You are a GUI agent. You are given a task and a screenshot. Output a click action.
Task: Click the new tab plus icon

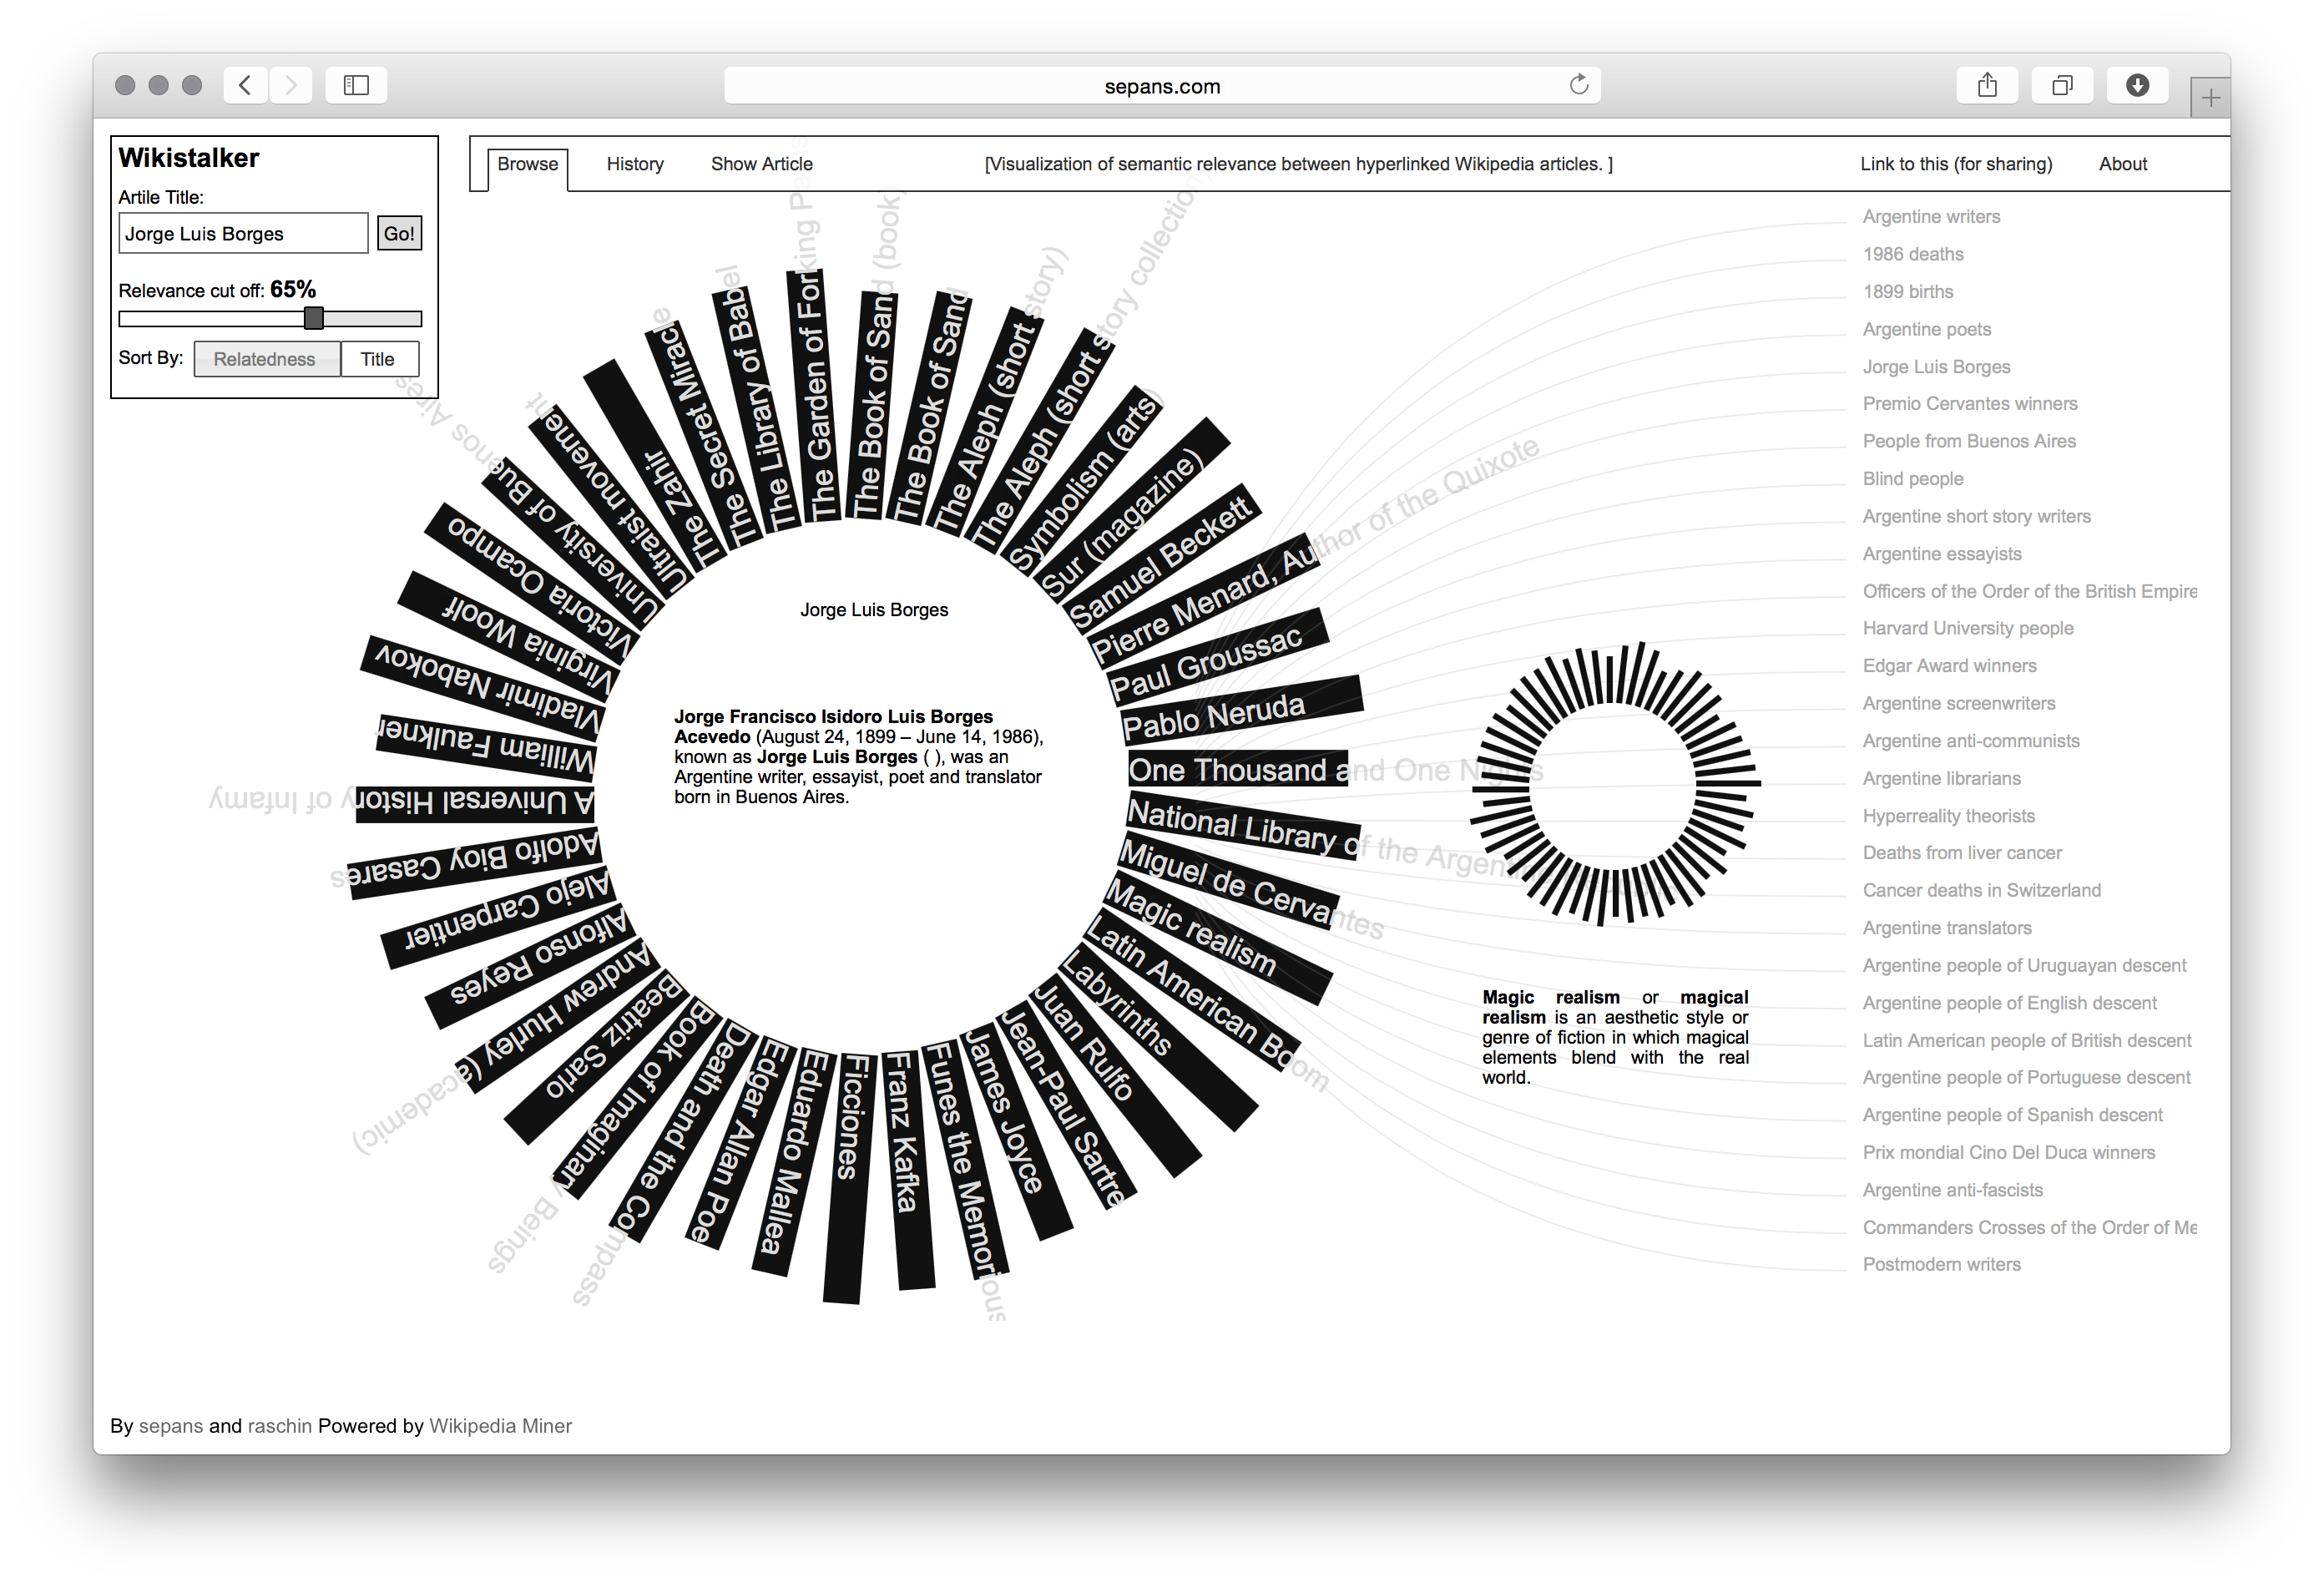tap(2210, 98)
